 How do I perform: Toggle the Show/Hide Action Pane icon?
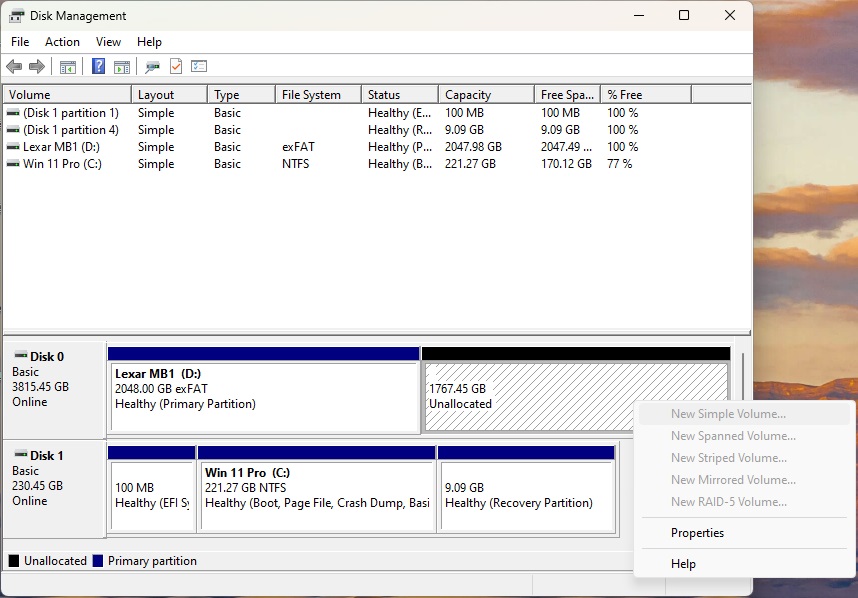pos(121,67)
